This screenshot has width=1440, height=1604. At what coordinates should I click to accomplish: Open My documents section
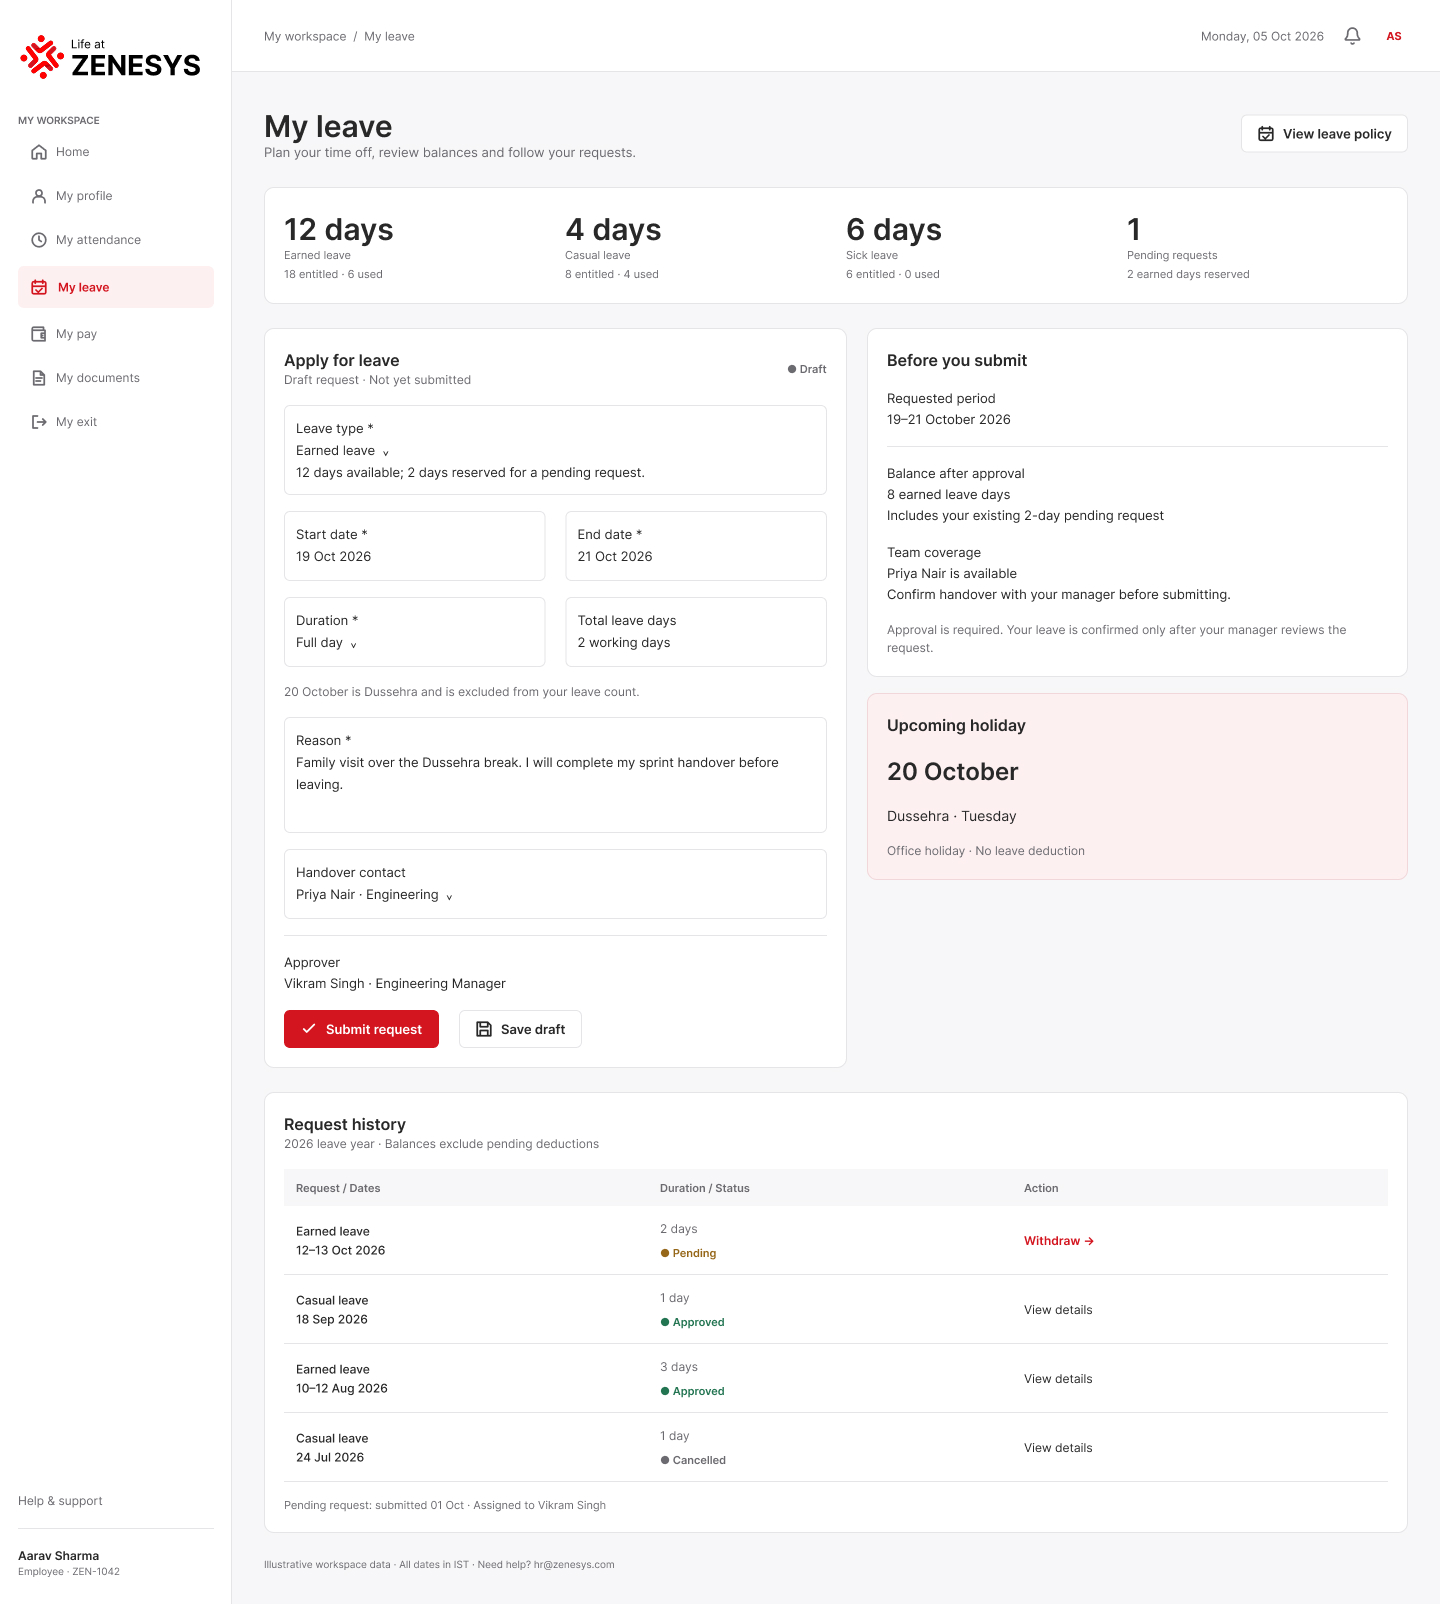[116, 378]
